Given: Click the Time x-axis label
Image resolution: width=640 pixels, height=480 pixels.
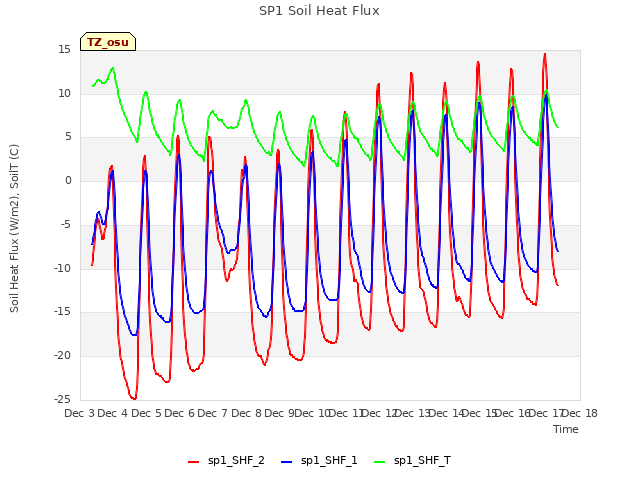Looking at the screenshot, I should 566,429.
